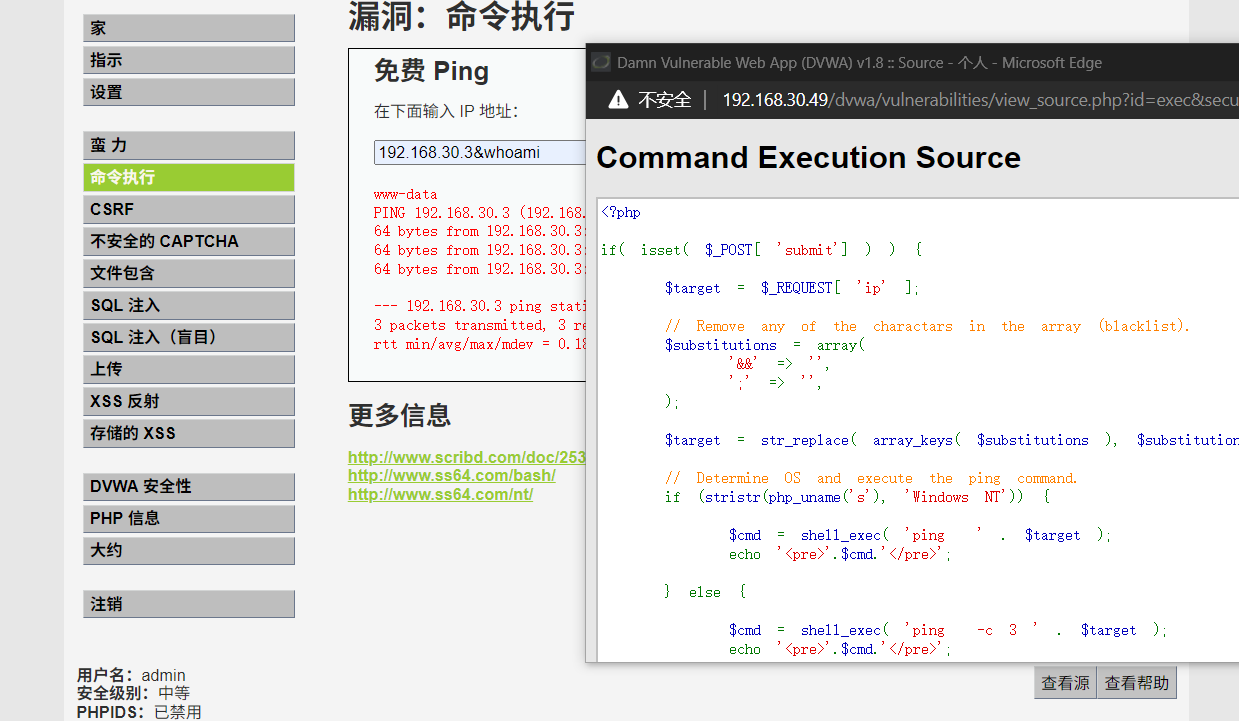
Task: Open the XSS 反射 page
Action: pos(189,402)
